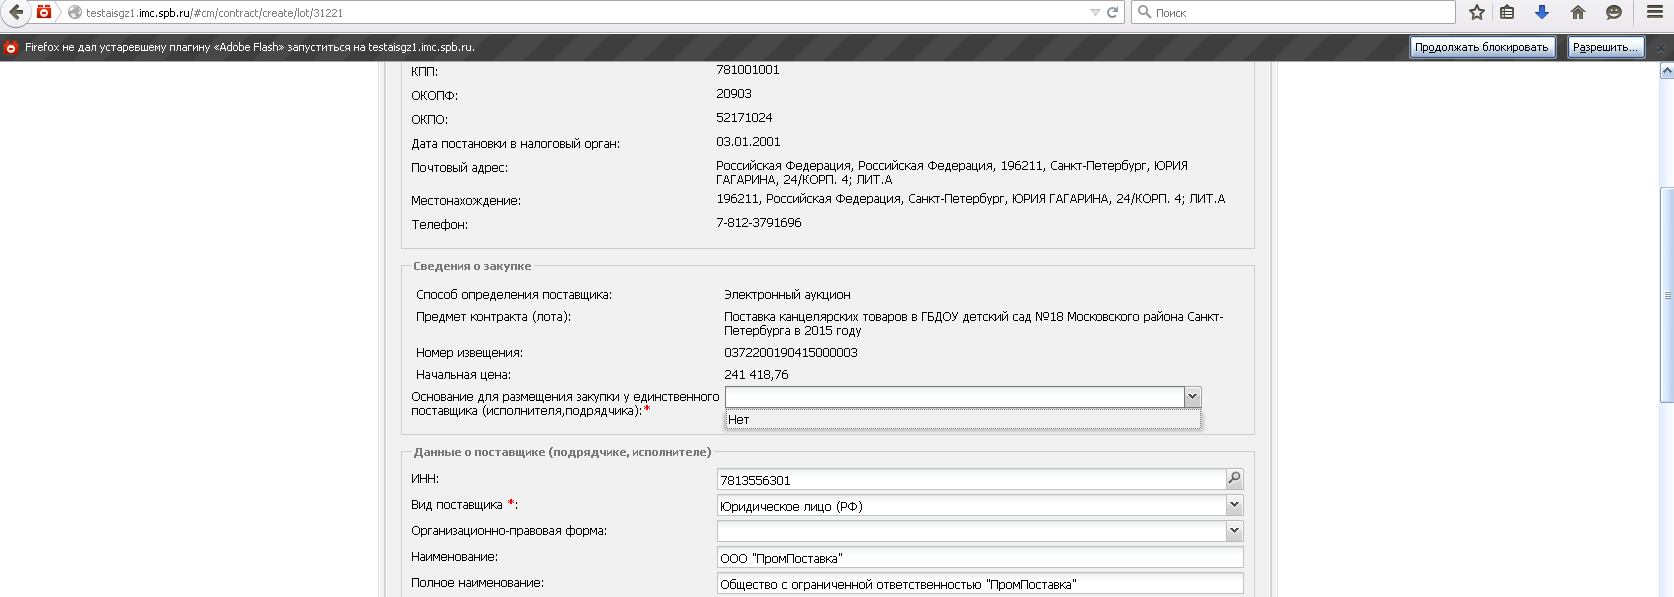Click the search magnifier icon in the search box
Screen dimensions: 1674x597
click(x=1144, y=12)
